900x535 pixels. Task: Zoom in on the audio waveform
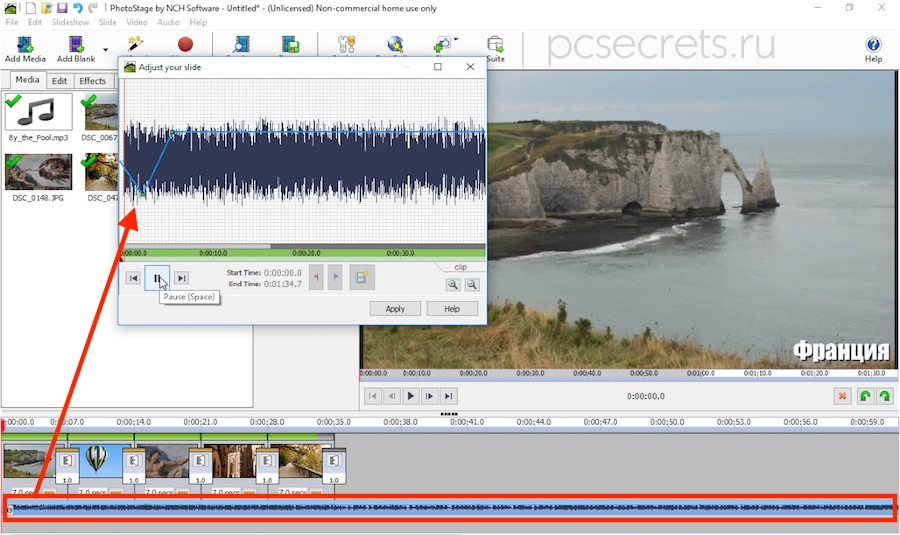(453, 284)
